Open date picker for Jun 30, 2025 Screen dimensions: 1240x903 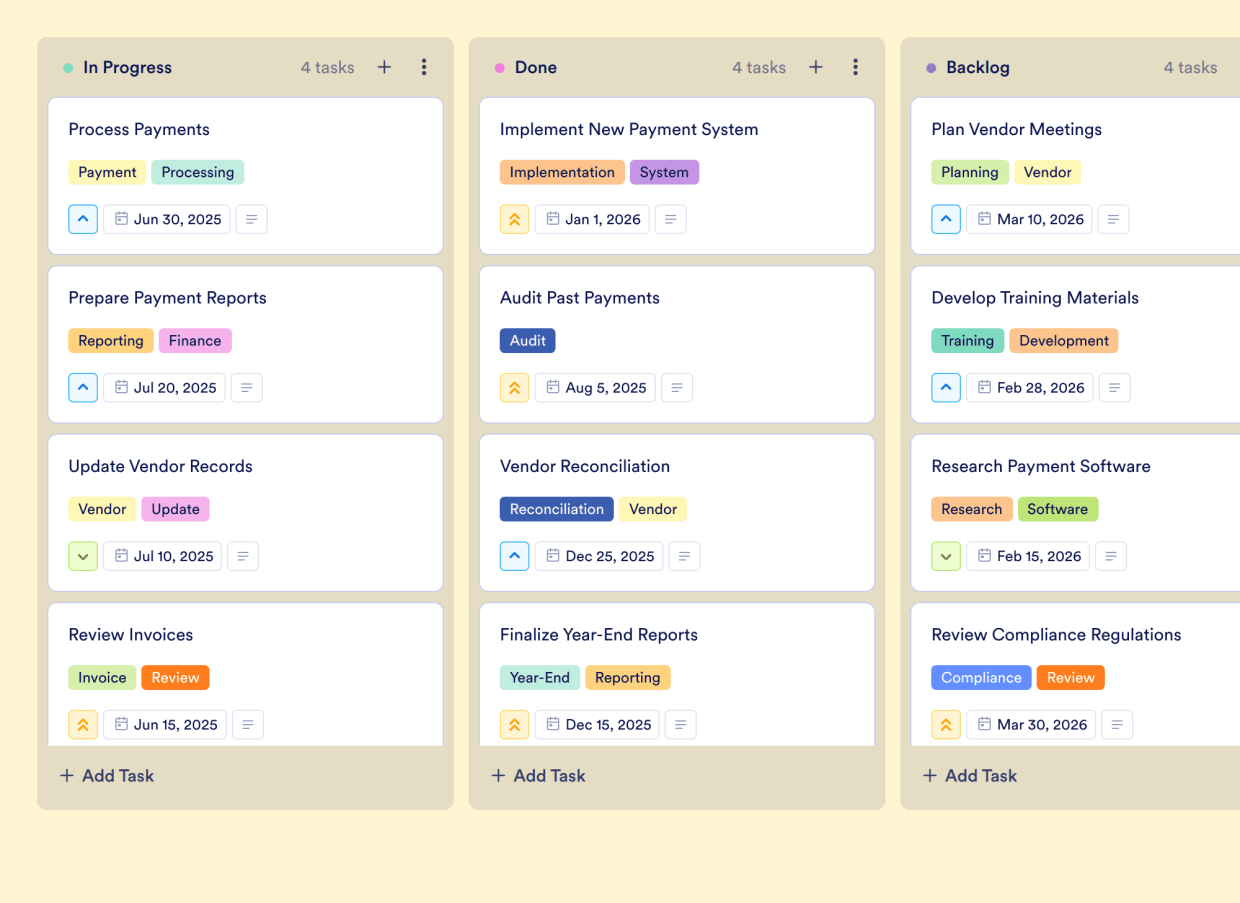point(166,219)
